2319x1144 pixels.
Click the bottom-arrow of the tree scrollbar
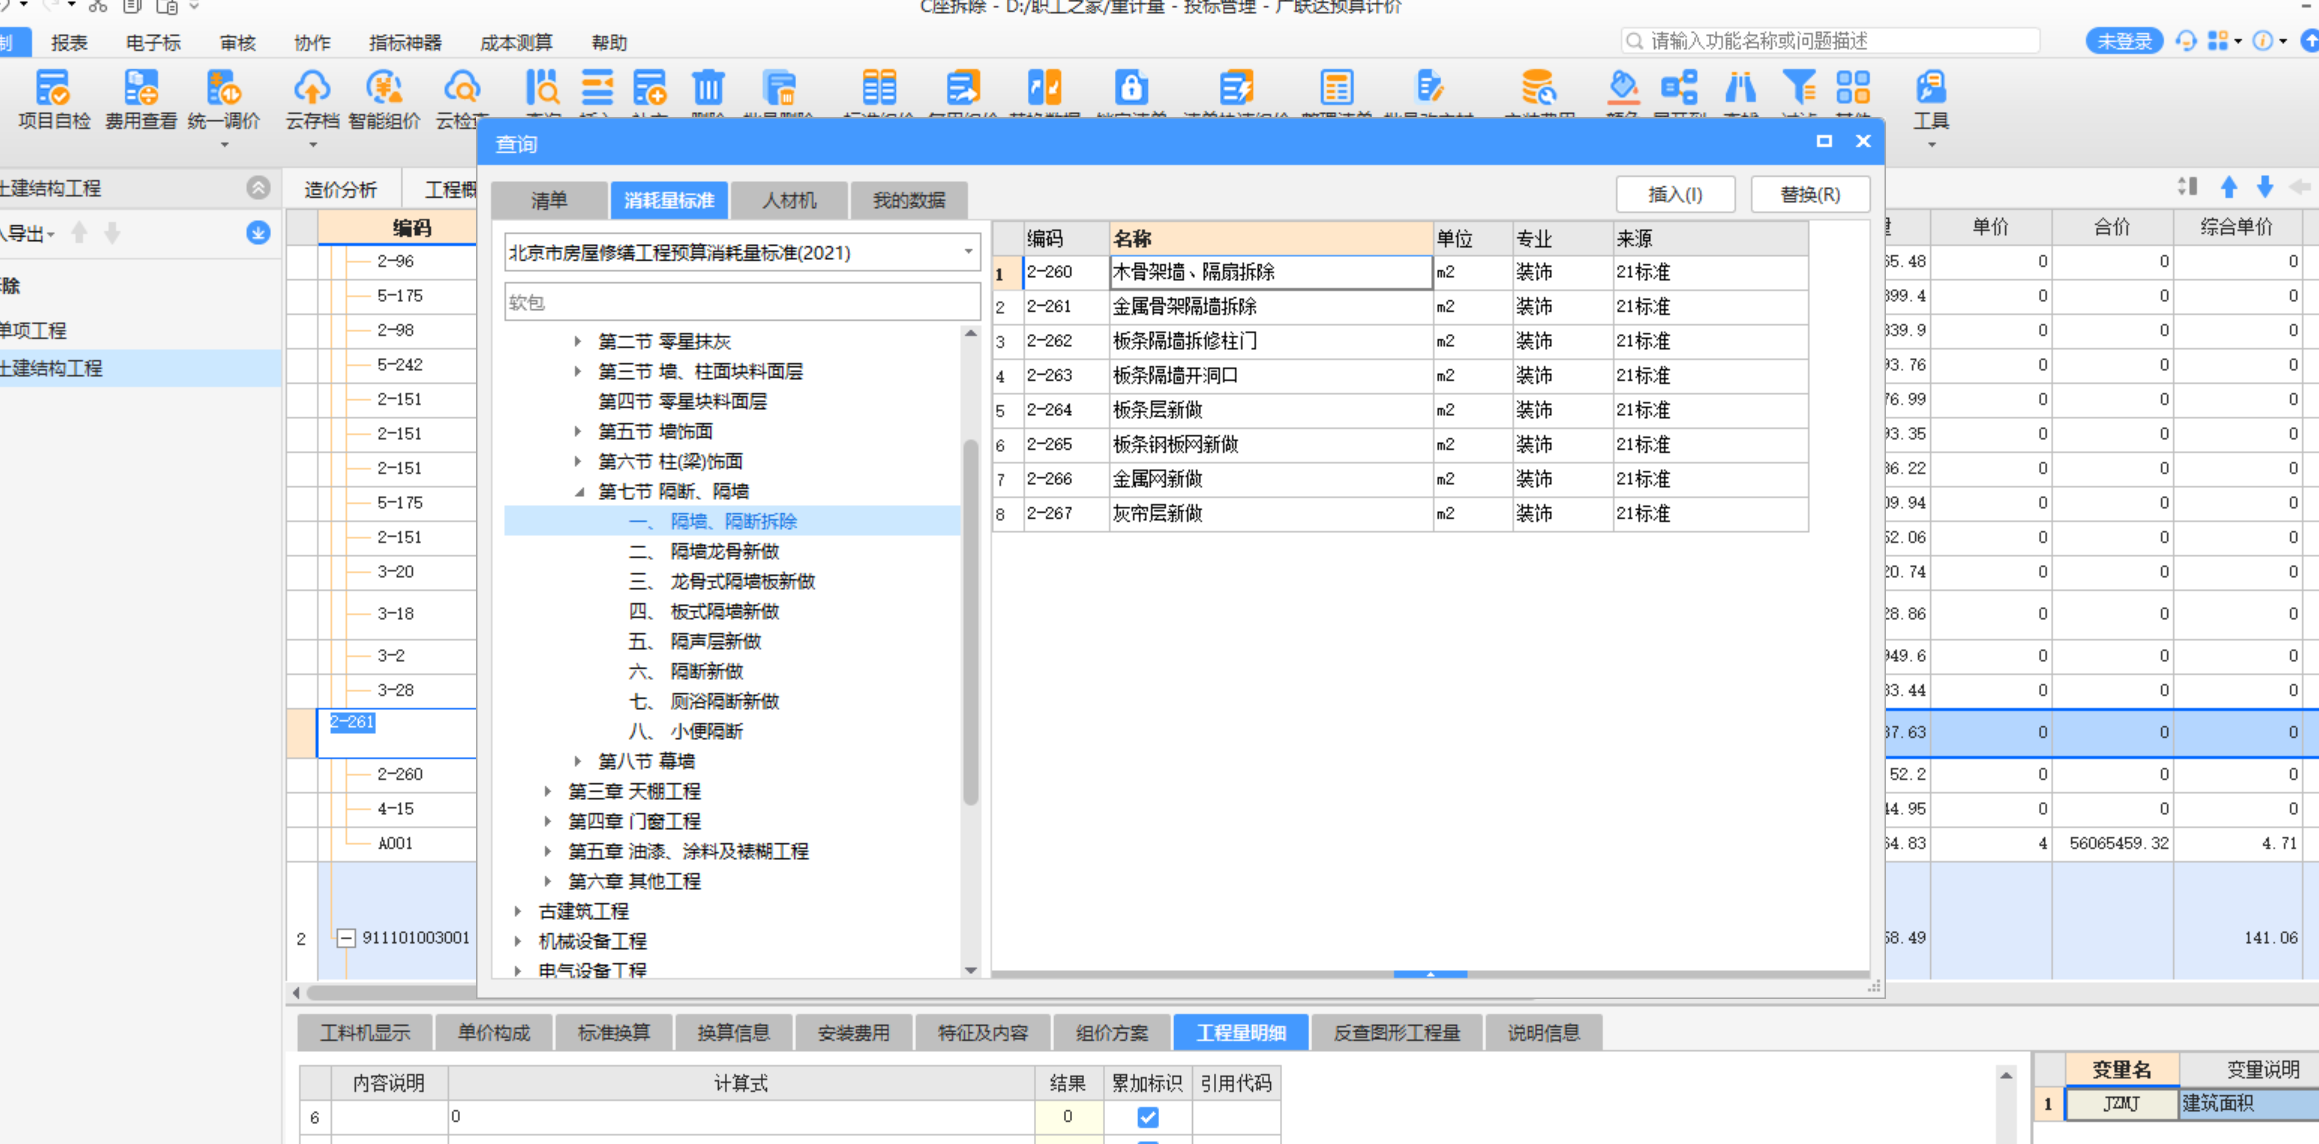[970, 970]
